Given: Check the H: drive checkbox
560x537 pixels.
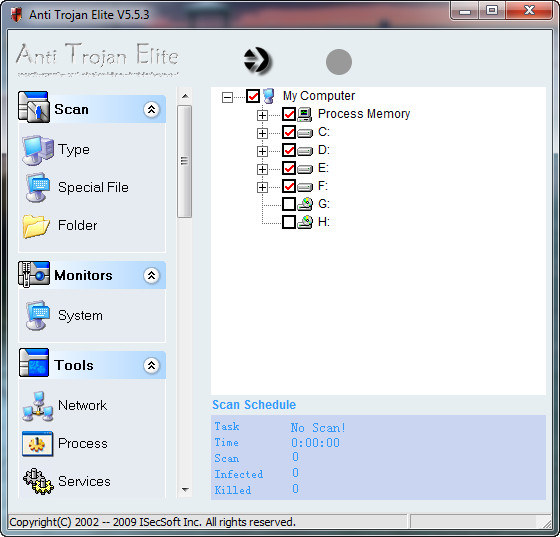Looking at the screenshot, I should coord(289,222).
